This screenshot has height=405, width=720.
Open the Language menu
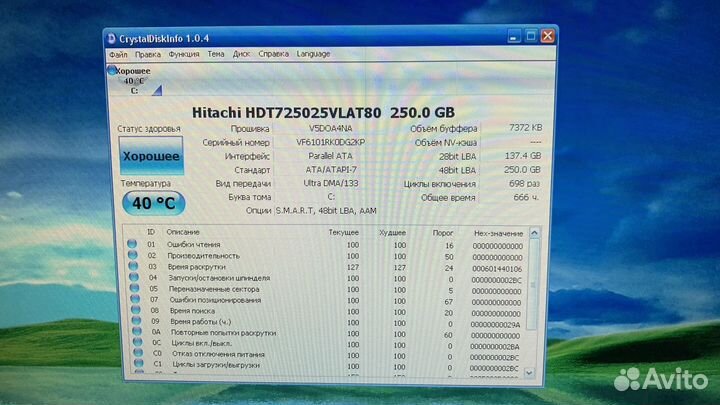click(313, 54)
